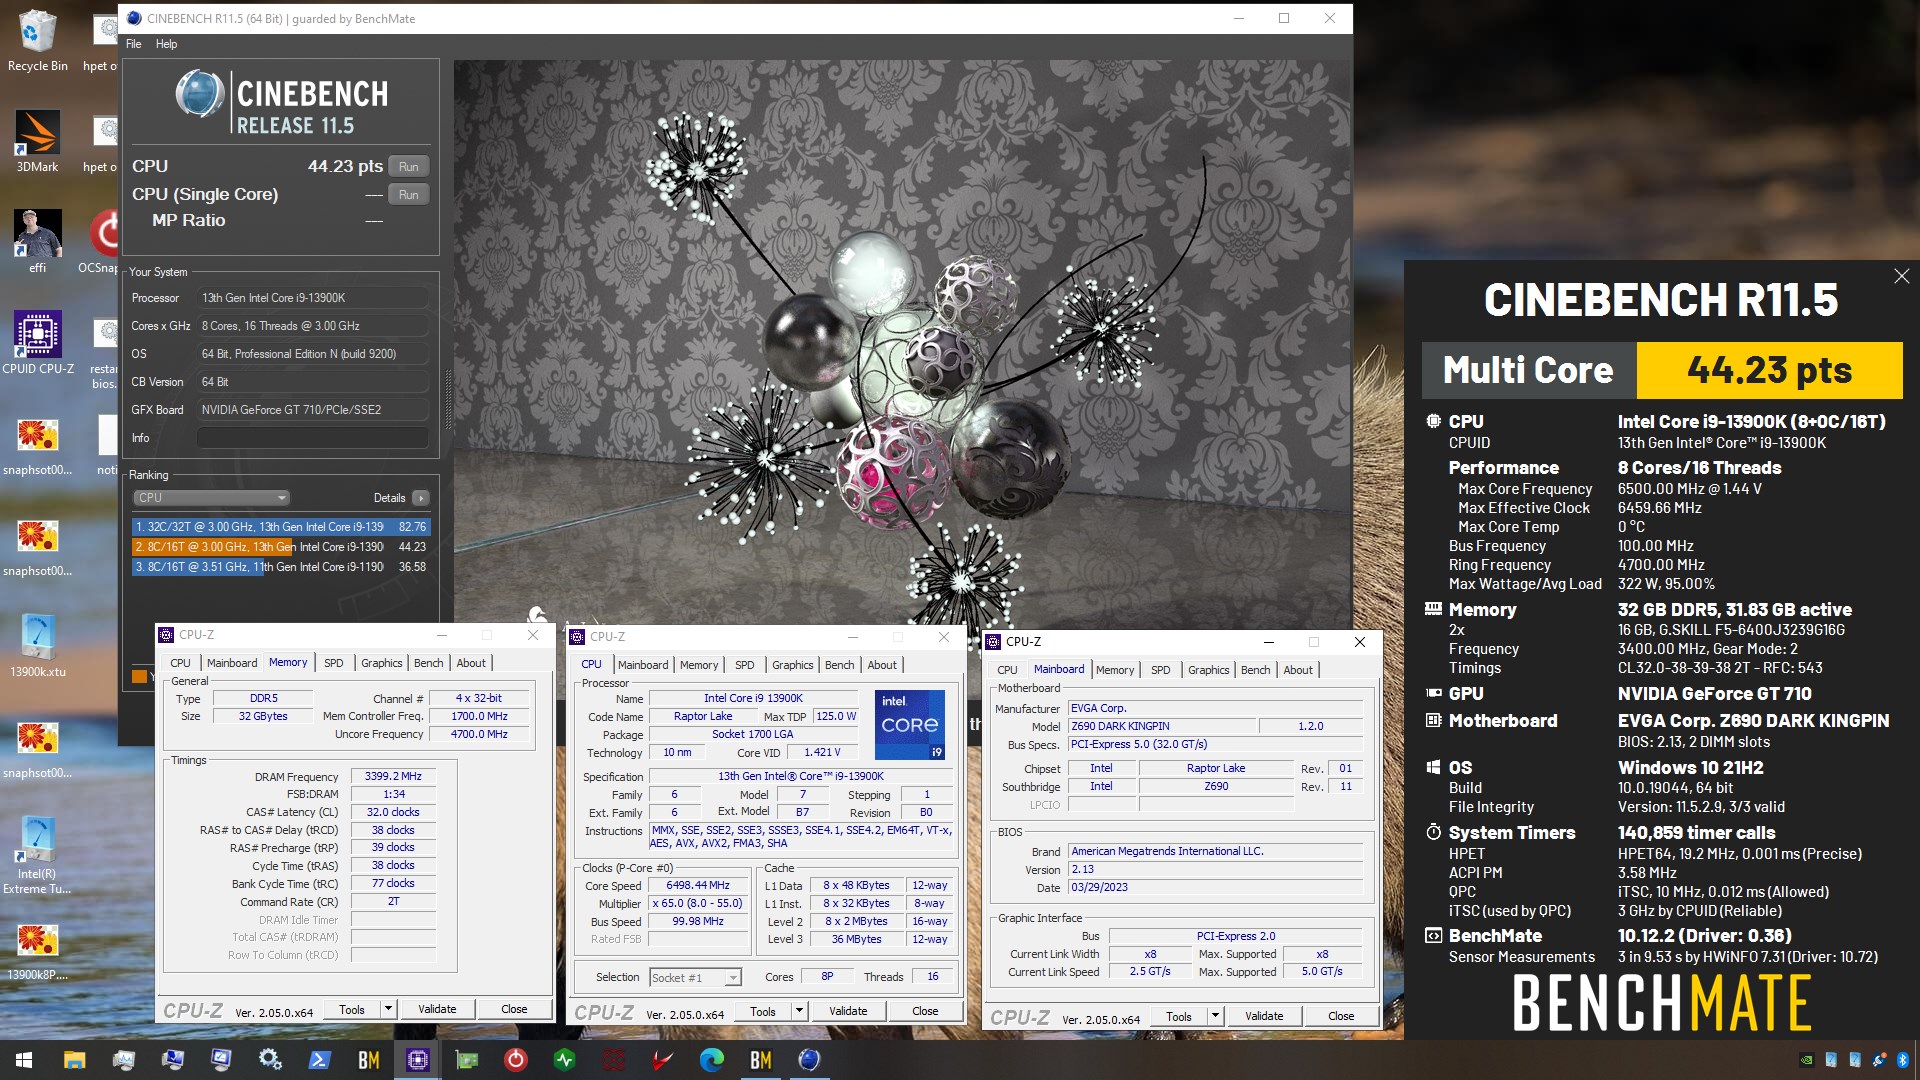Close the BenchMate result overlay
The height and width of the screenshot is (1080, 1920).
click(x=1901, y=276)
